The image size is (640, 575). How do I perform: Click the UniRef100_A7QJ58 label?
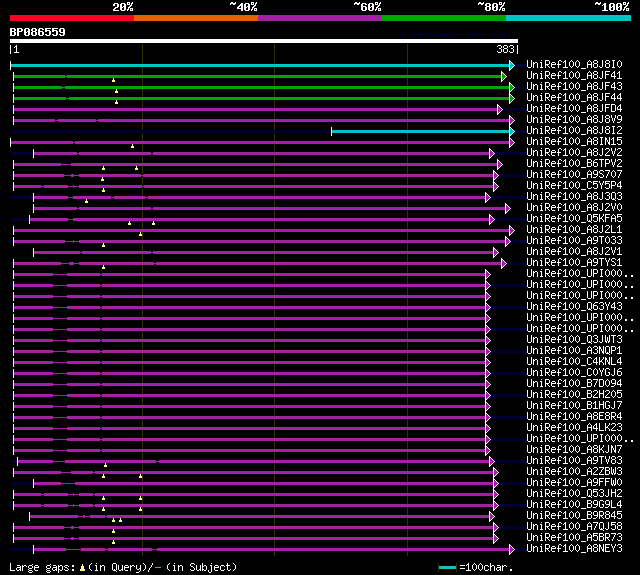pos(574,527)
